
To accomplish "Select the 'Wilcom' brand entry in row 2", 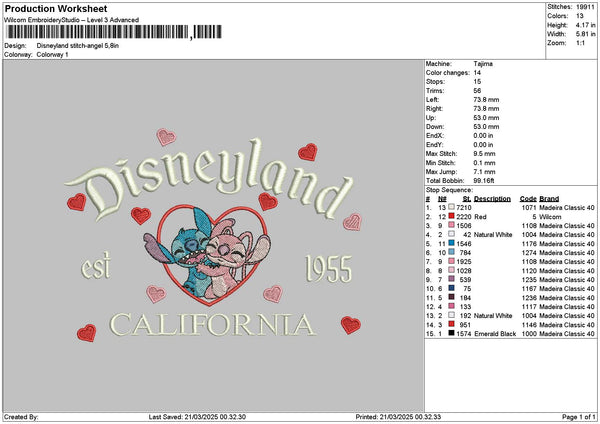I will [550, 217].
